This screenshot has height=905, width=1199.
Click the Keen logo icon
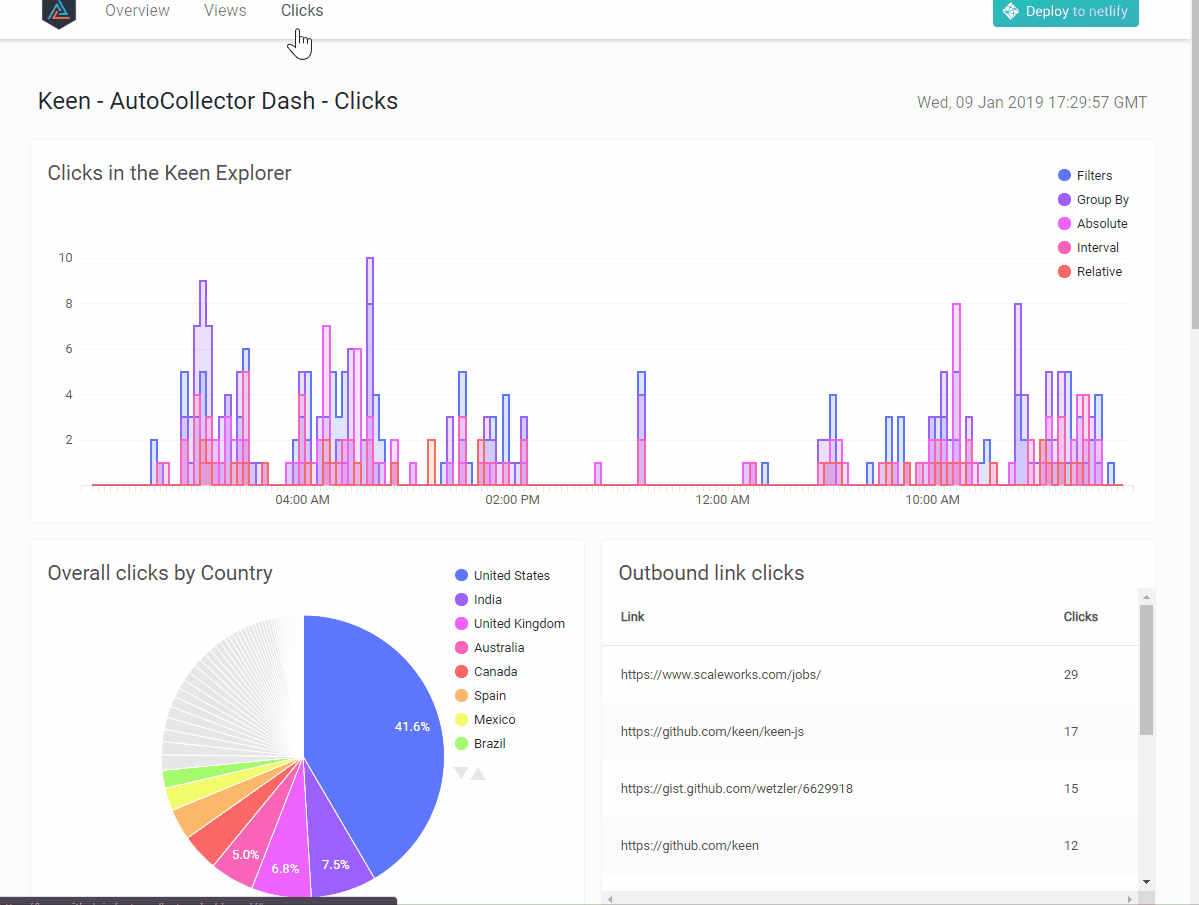pos(59,13)
